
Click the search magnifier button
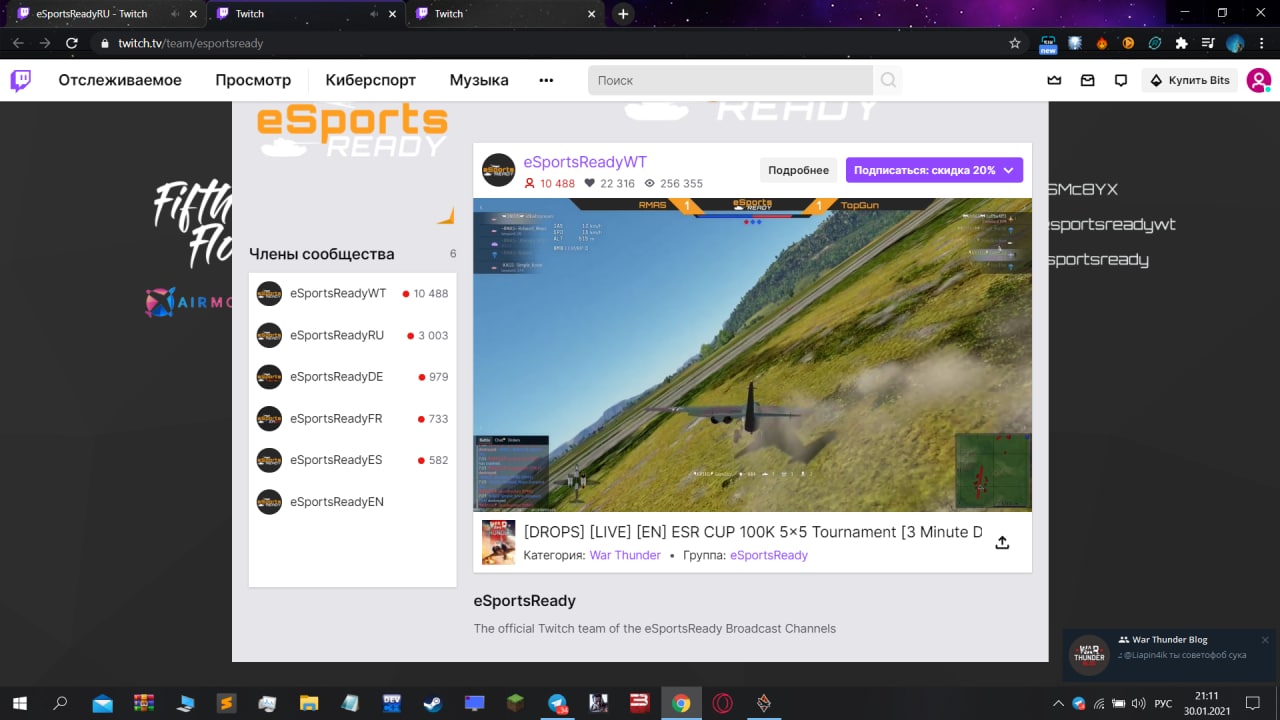pos(888,80)
